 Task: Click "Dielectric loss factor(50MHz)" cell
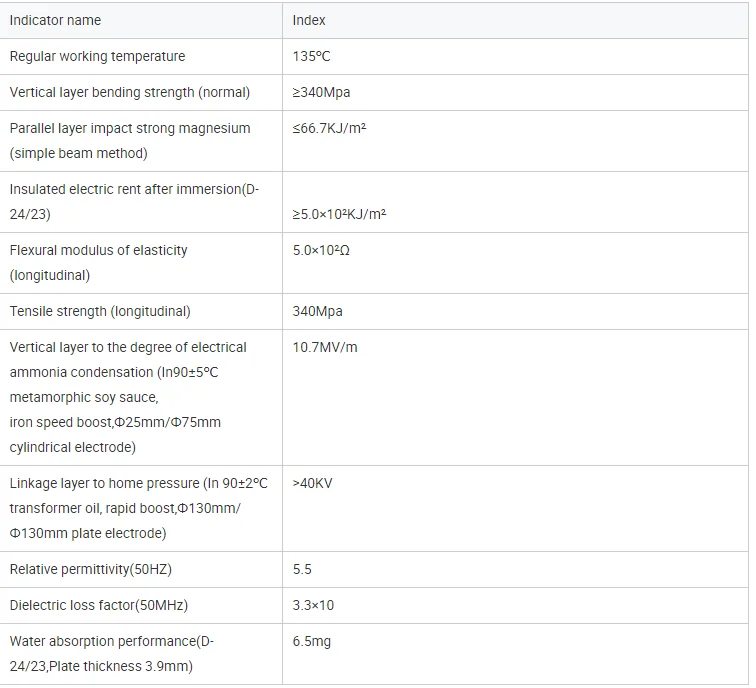[98, 605]
